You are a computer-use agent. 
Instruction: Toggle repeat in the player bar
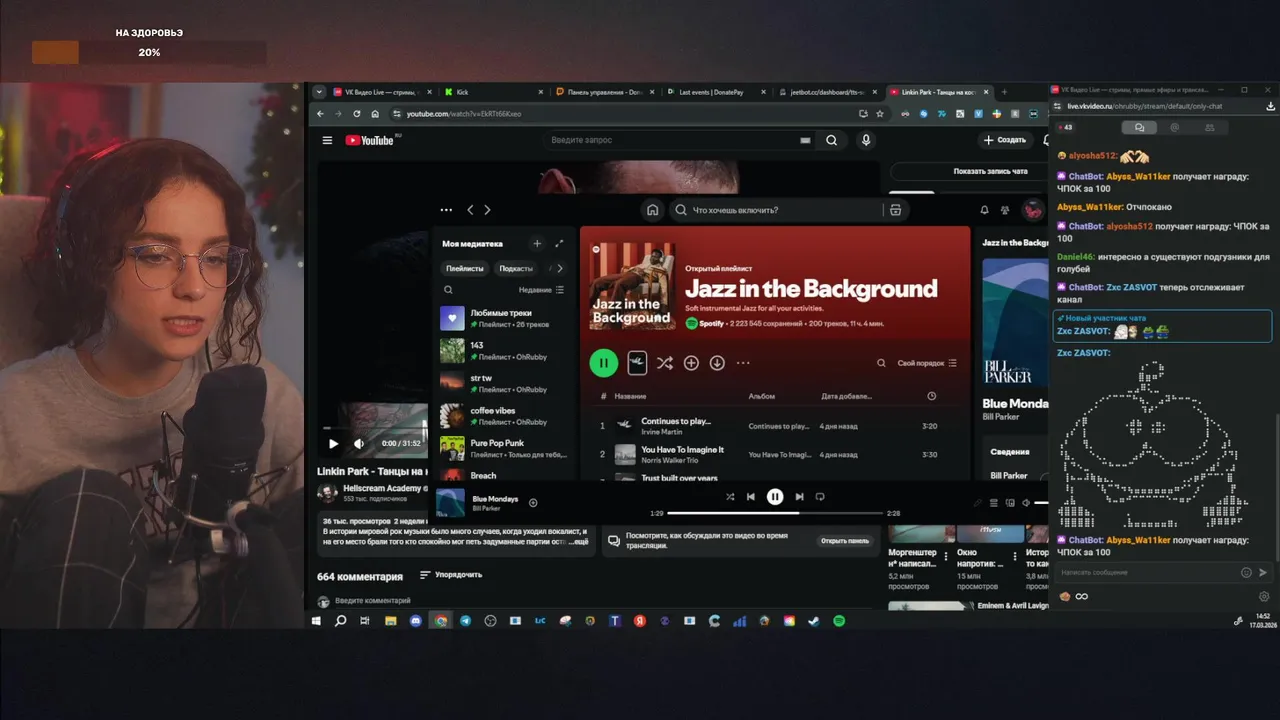(x=820, y=497)
